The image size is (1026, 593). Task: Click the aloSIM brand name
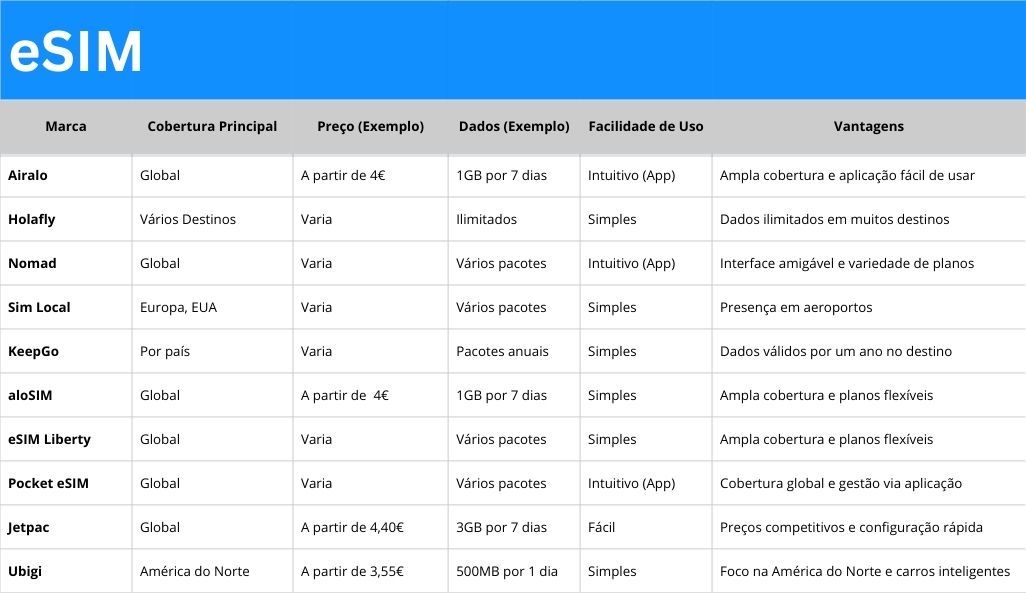click(x=30, y=395)
